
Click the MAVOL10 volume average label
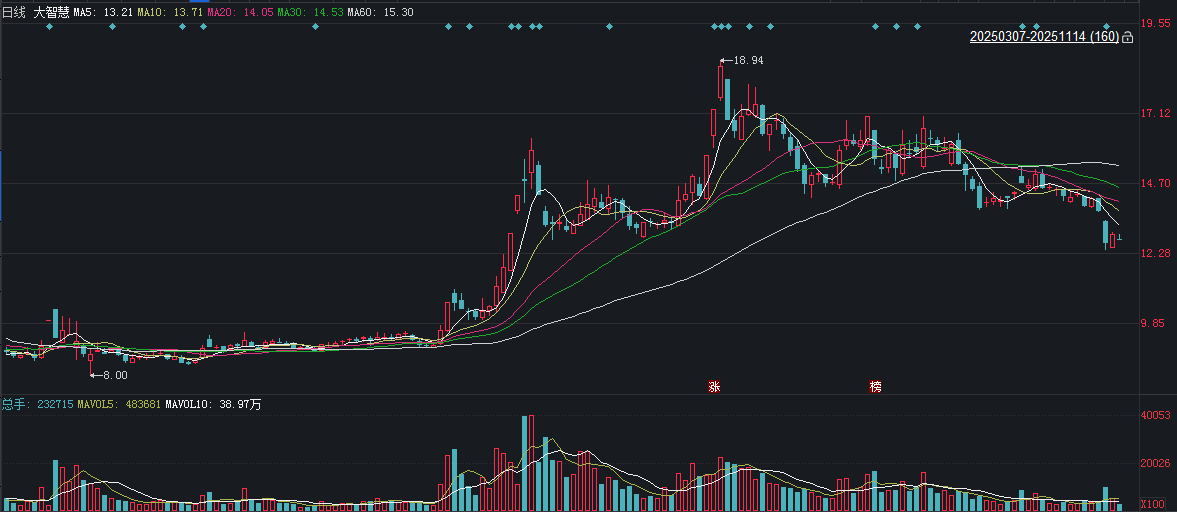(213, 404)
